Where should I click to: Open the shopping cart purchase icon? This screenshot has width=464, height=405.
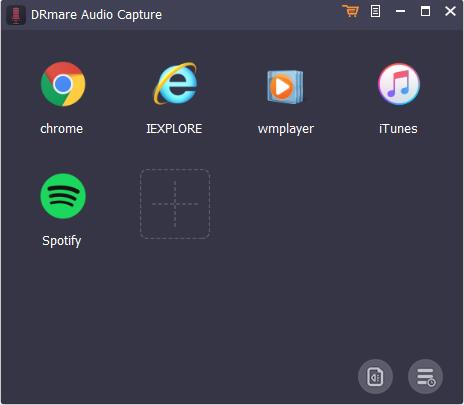[x=351, y=11]
